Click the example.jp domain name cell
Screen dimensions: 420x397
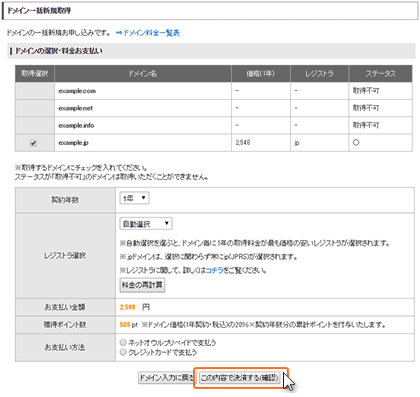(x=143, y=143)
